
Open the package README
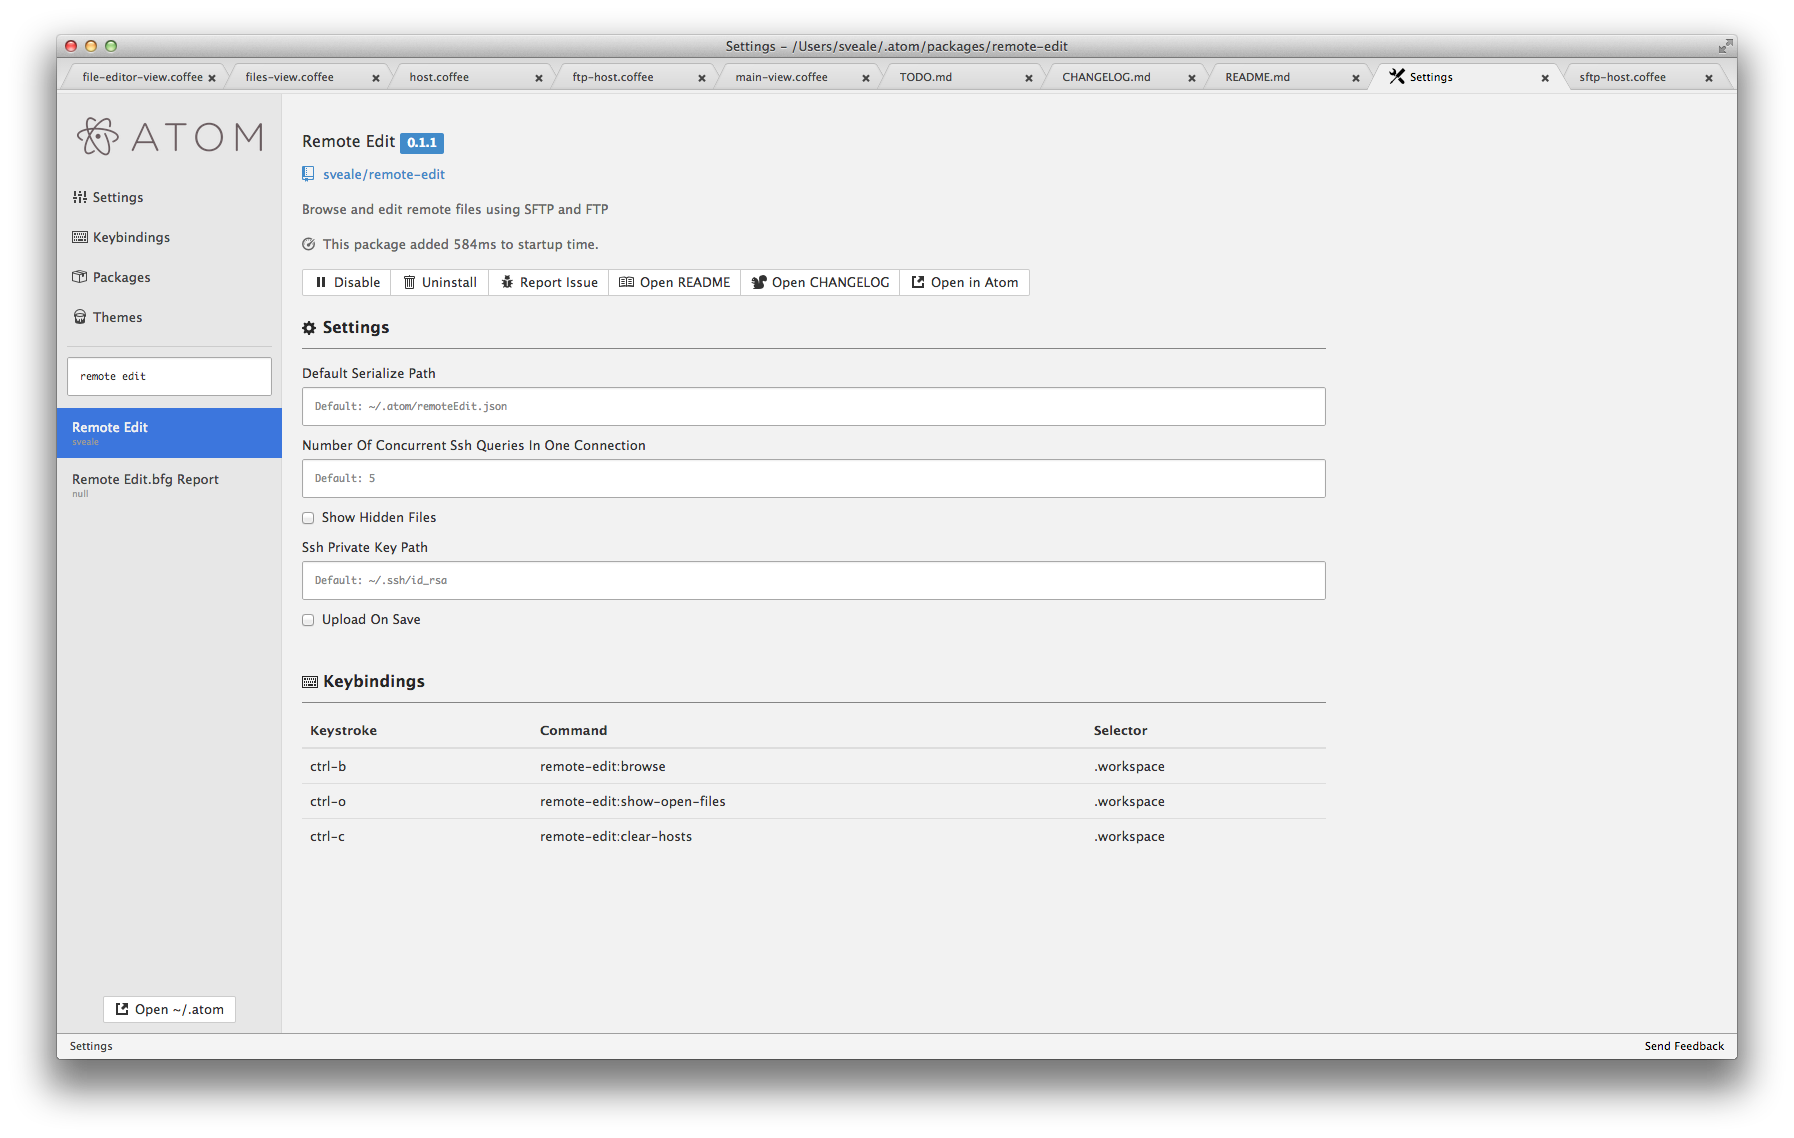(x=674, y=282)
